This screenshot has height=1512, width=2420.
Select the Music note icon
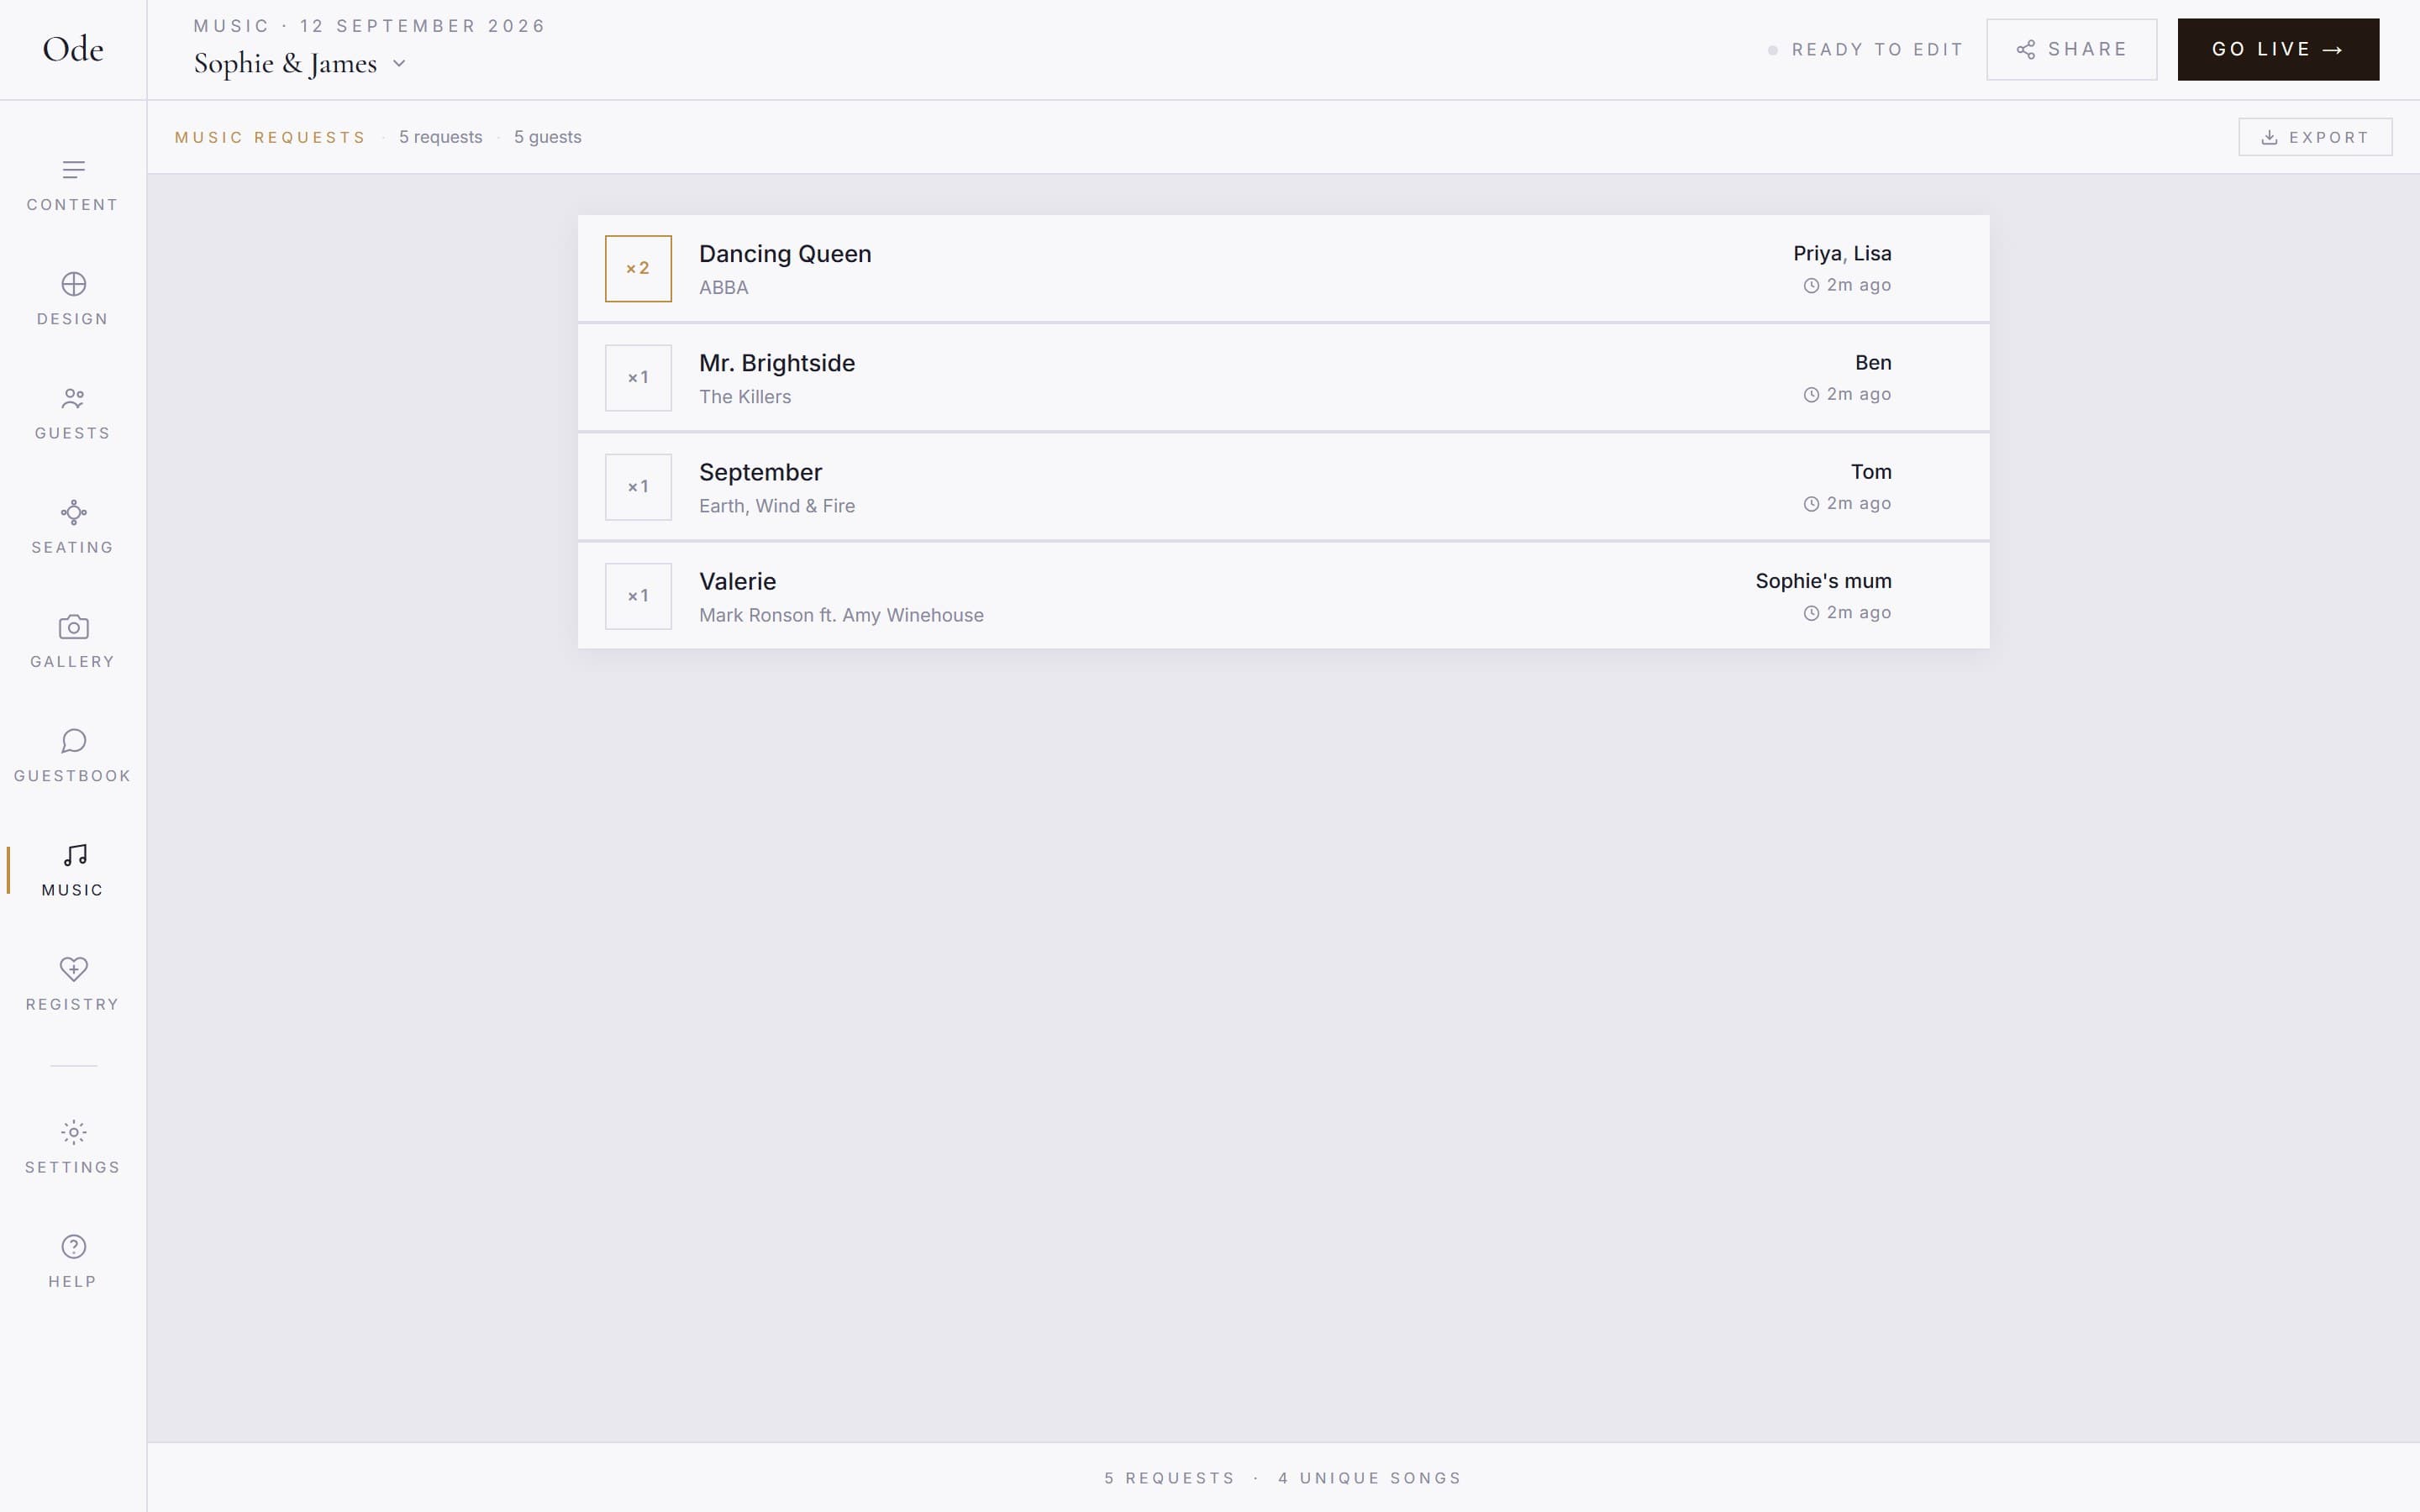click(75, 855)
